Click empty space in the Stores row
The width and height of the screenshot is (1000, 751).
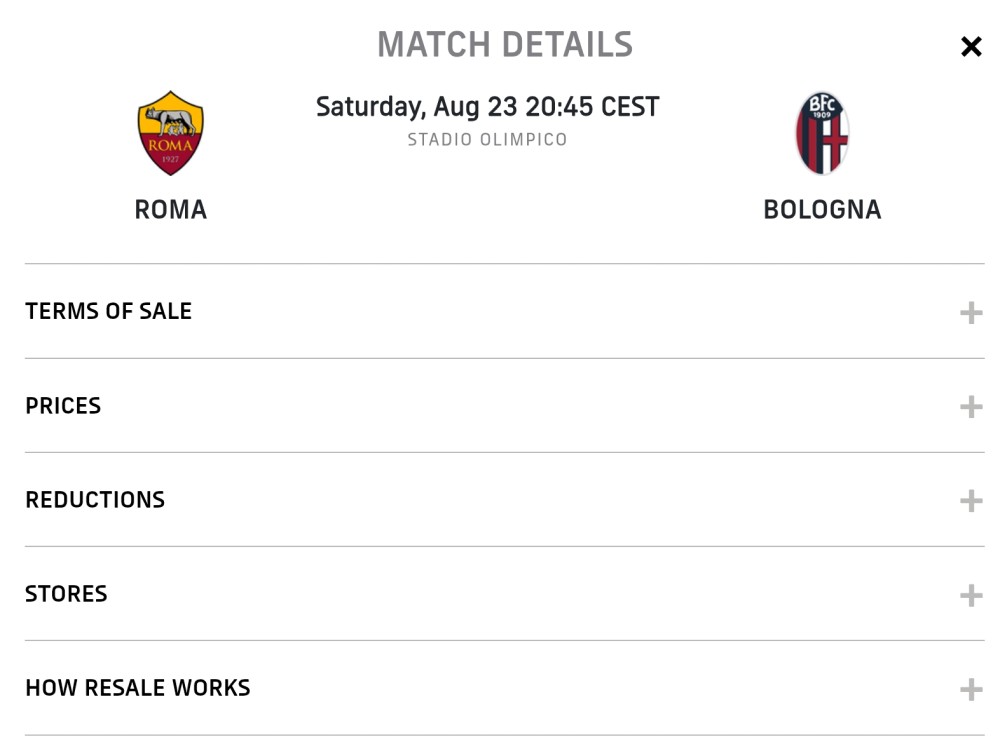click(x=510, y=594)
